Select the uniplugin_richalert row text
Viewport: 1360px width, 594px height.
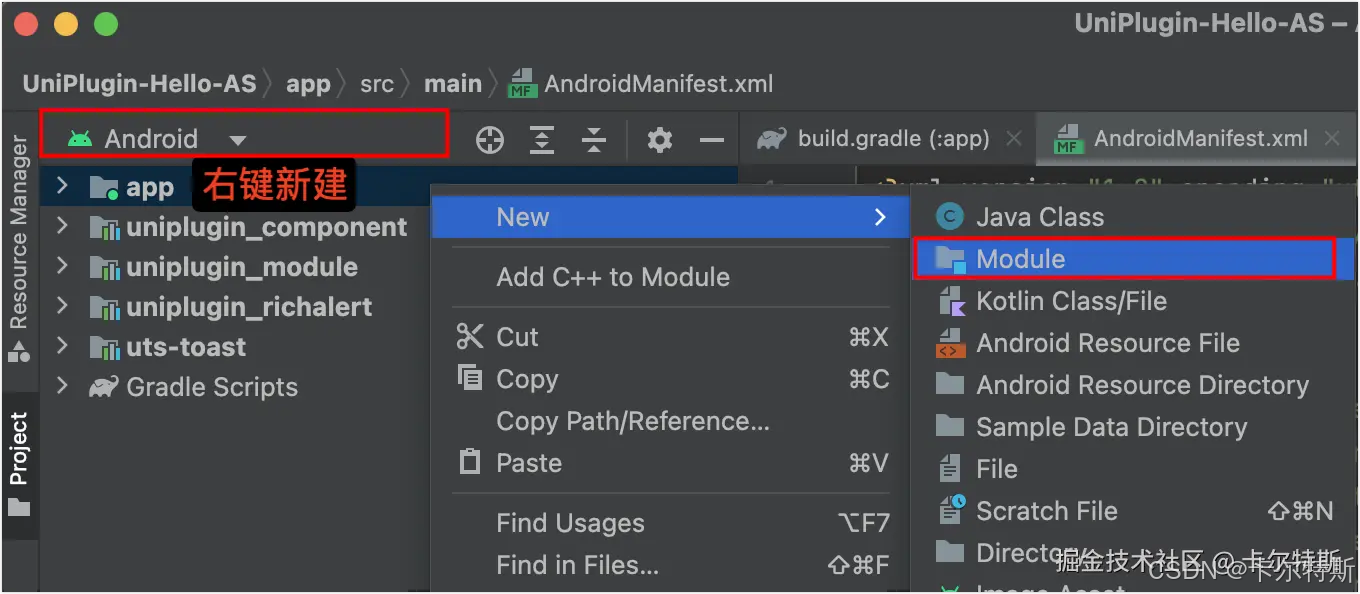pyautogui.click(x=249, y=307)
